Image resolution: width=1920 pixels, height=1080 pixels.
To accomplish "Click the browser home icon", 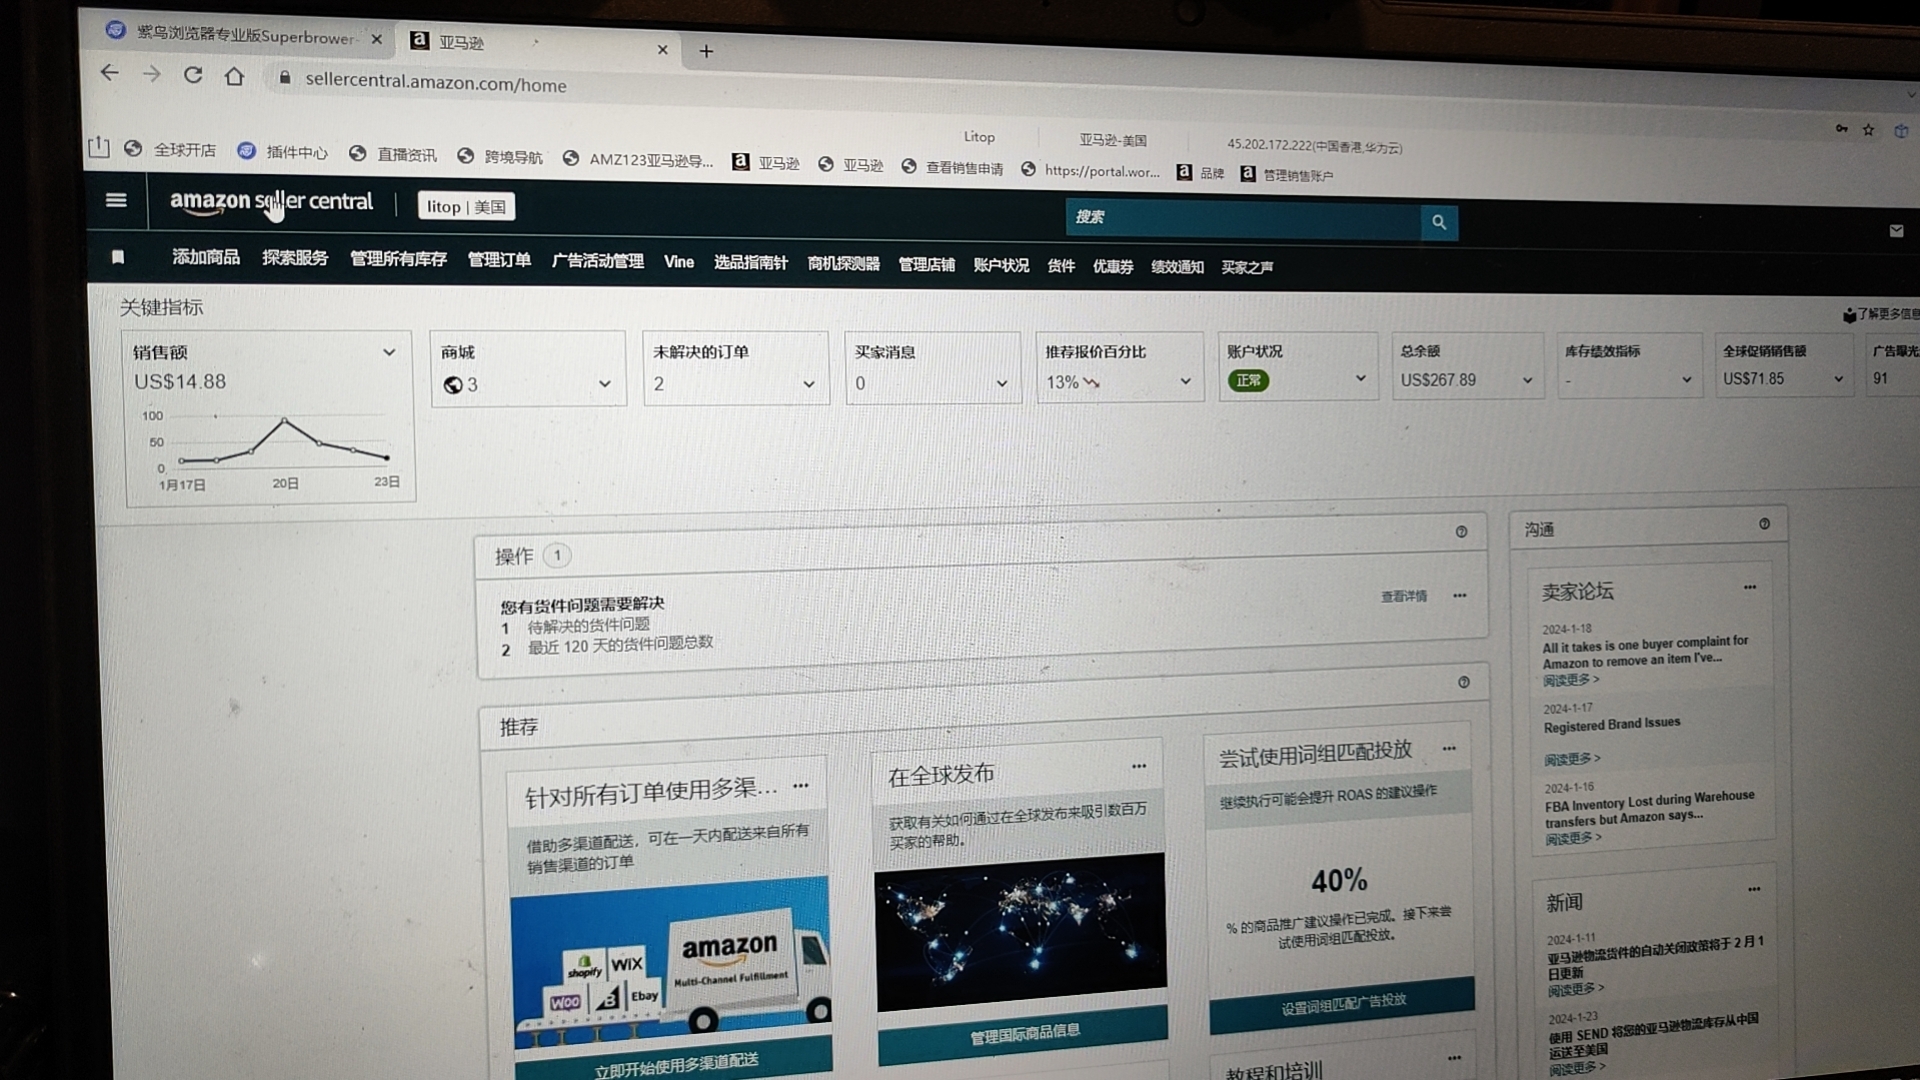I will click(234, 76).
